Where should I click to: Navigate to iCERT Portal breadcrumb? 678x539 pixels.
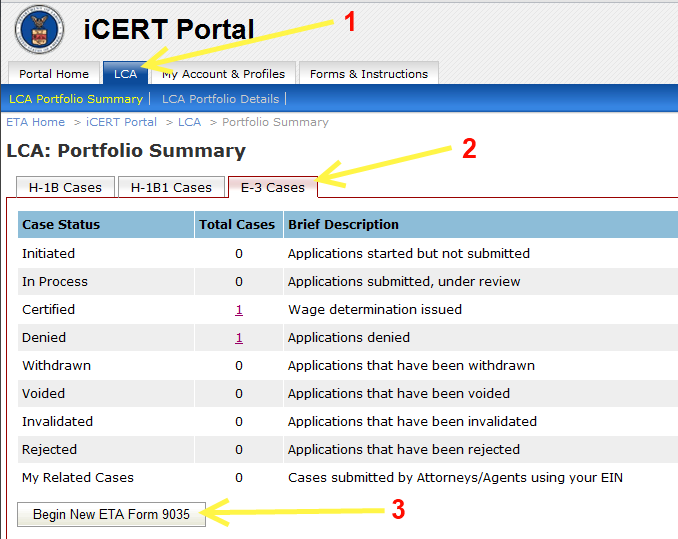(x=121, y=122)
